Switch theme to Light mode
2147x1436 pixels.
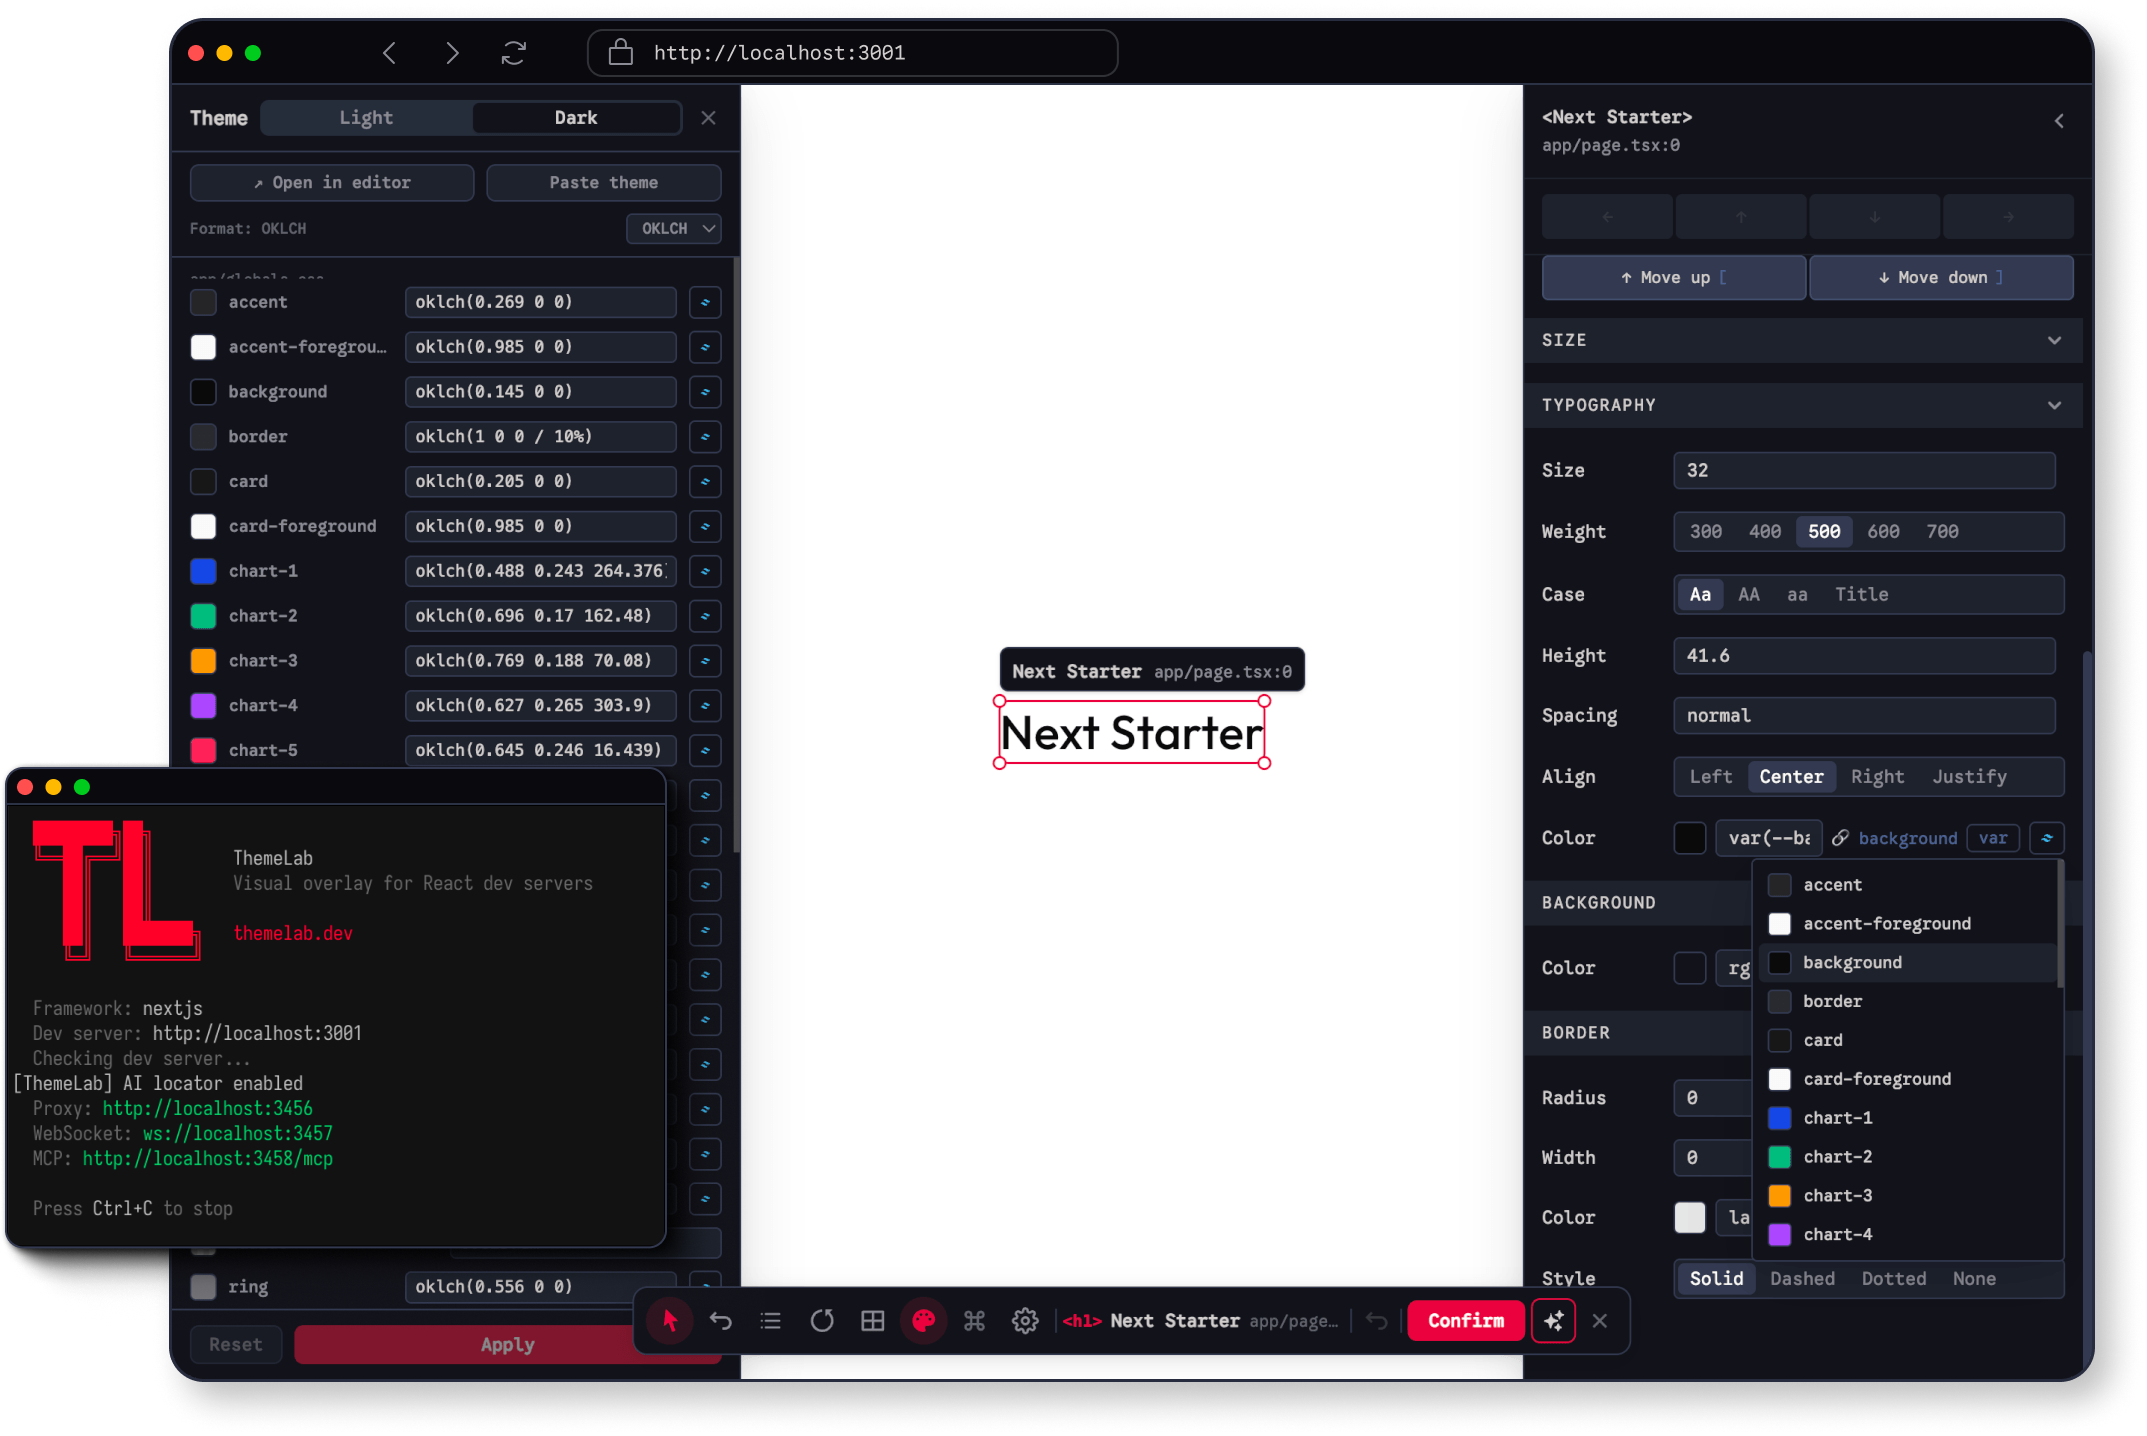pos(366,118)
